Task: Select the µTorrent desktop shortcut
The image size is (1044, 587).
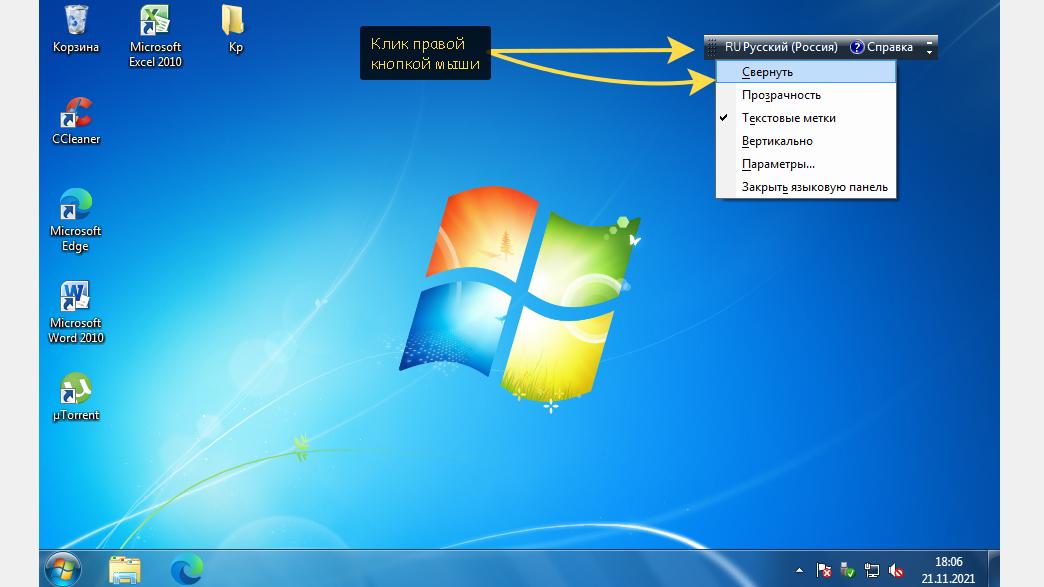Action: (75, 397)
